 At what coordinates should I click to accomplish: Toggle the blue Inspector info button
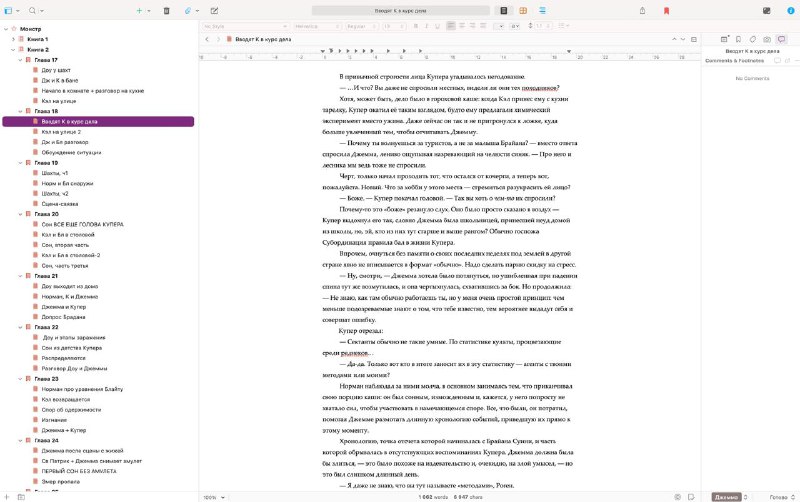790,11
